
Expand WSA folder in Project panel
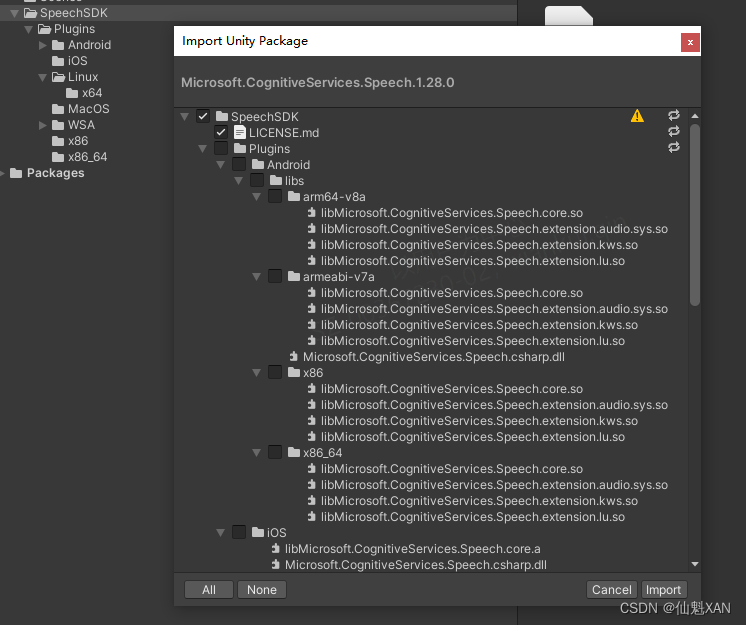[43, 125]
